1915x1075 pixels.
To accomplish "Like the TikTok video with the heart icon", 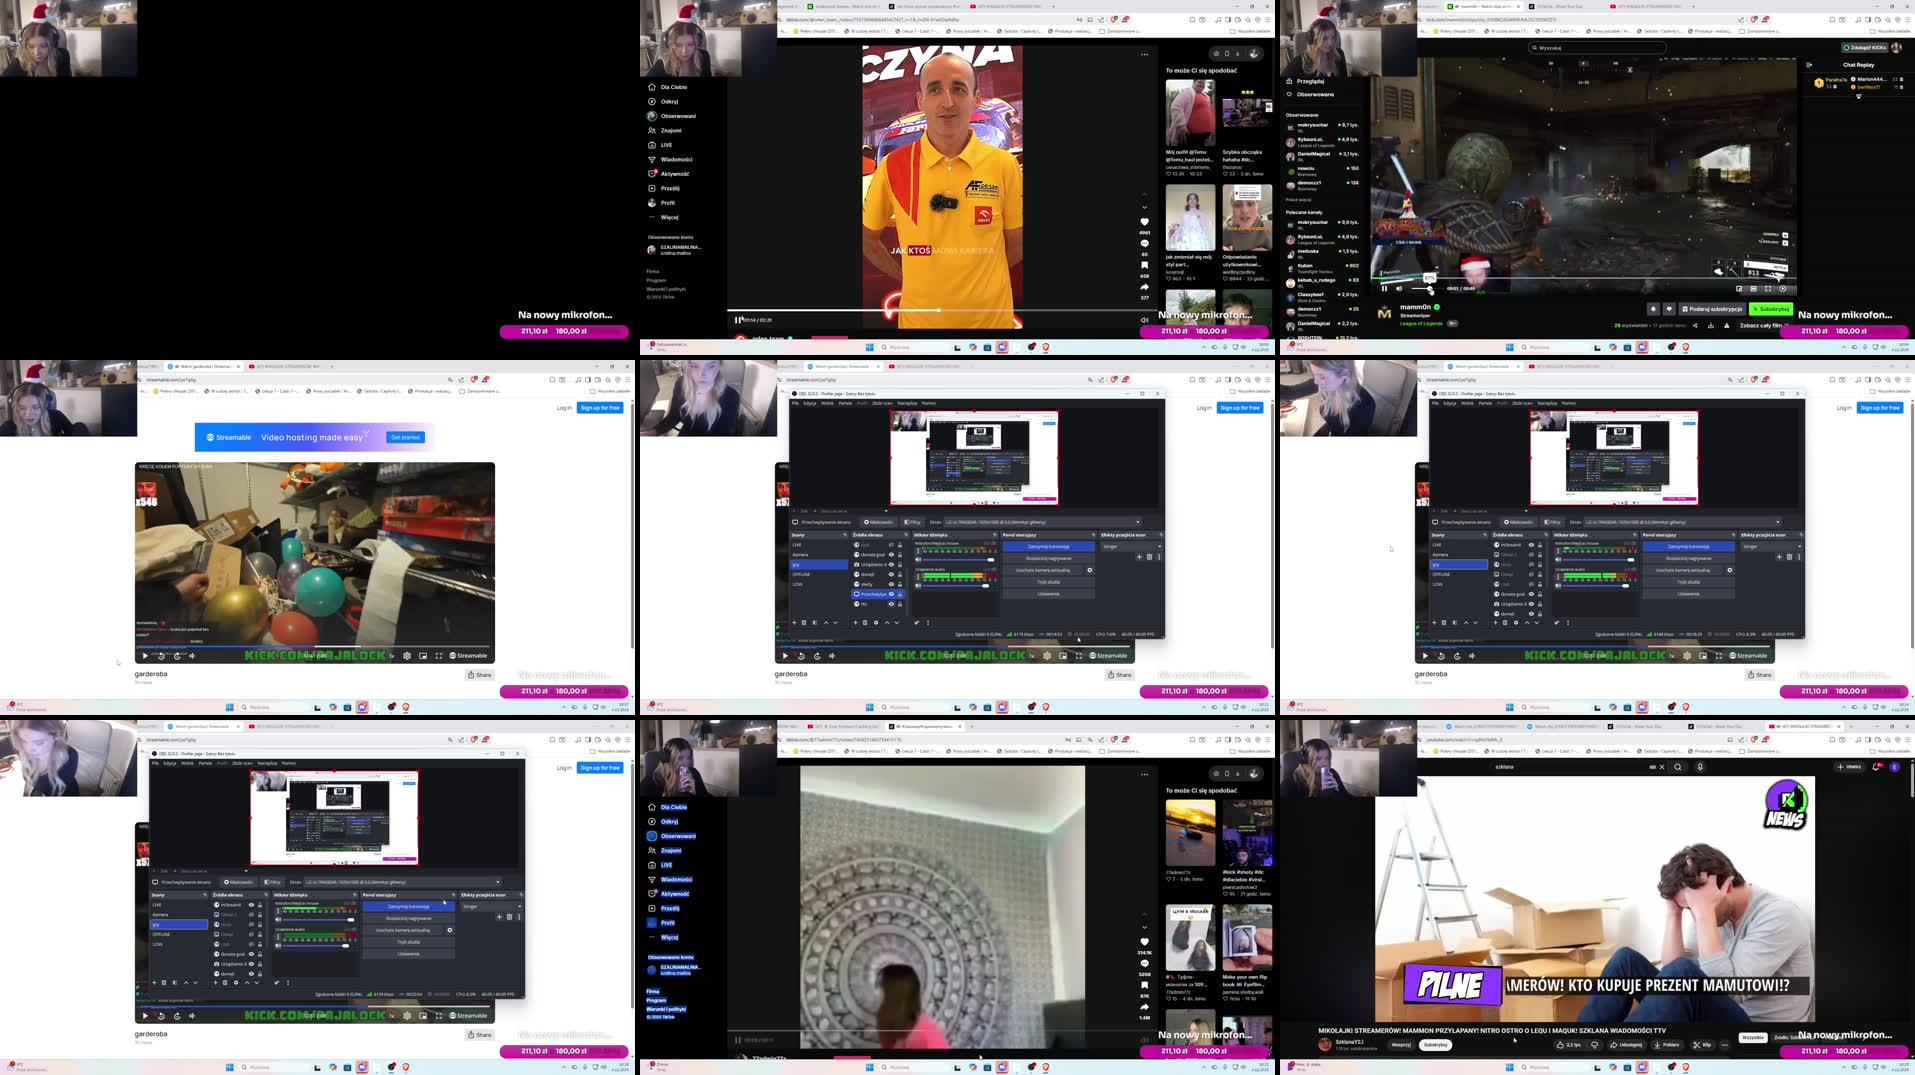I will [x=1144, y=941].
